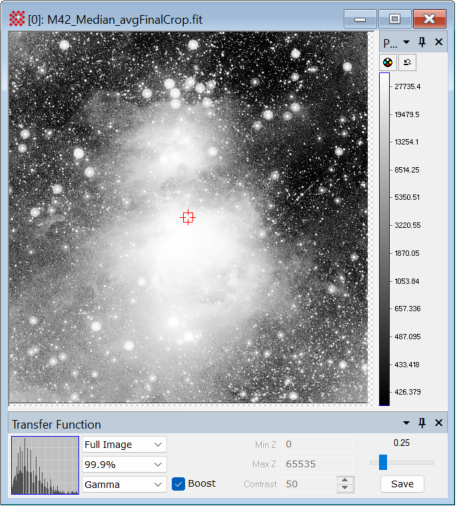
Task: Increase Contrast with the up stepper arrow
Action: (x=345, y=480)
